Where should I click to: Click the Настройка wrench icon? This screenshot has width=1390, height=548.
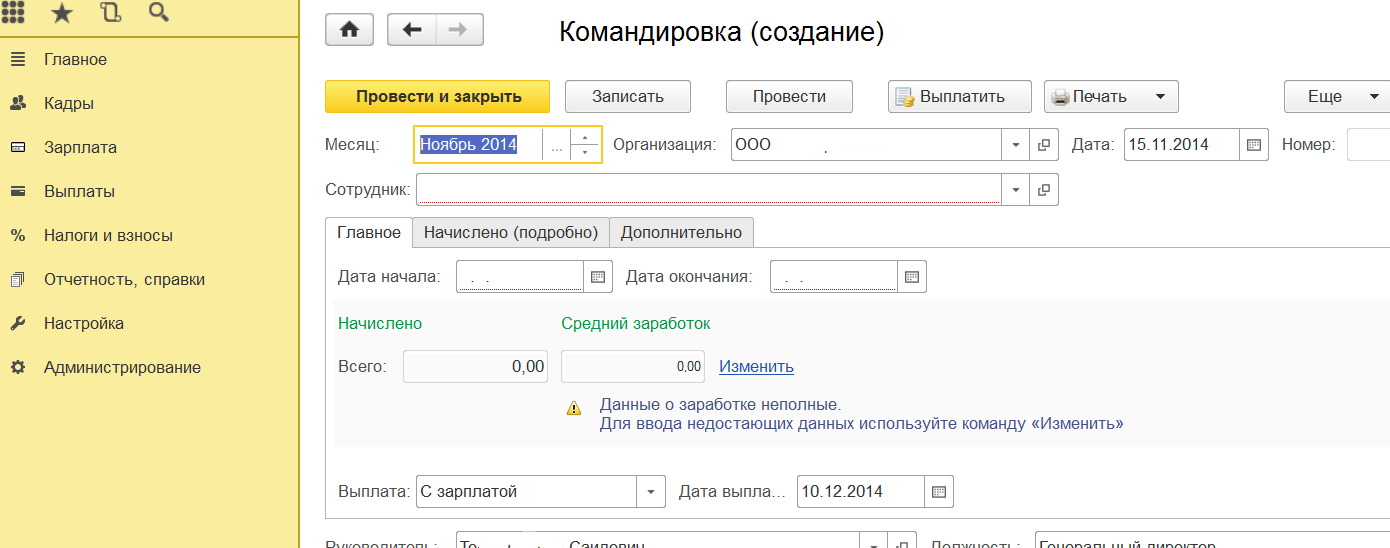pyautogui.click(x=17, y=323)
